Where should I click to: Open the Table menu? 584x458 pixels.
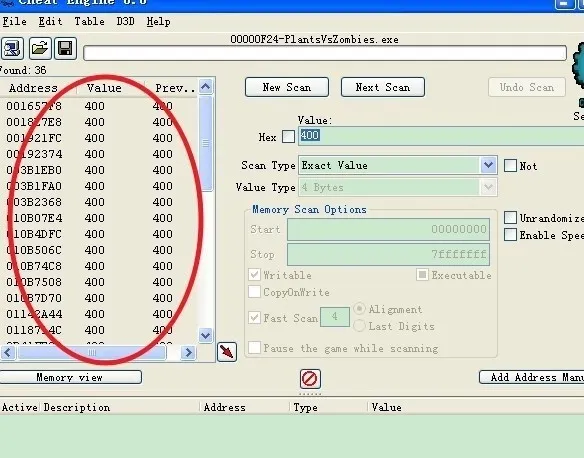pyautogui.click(x=89, y=22)
